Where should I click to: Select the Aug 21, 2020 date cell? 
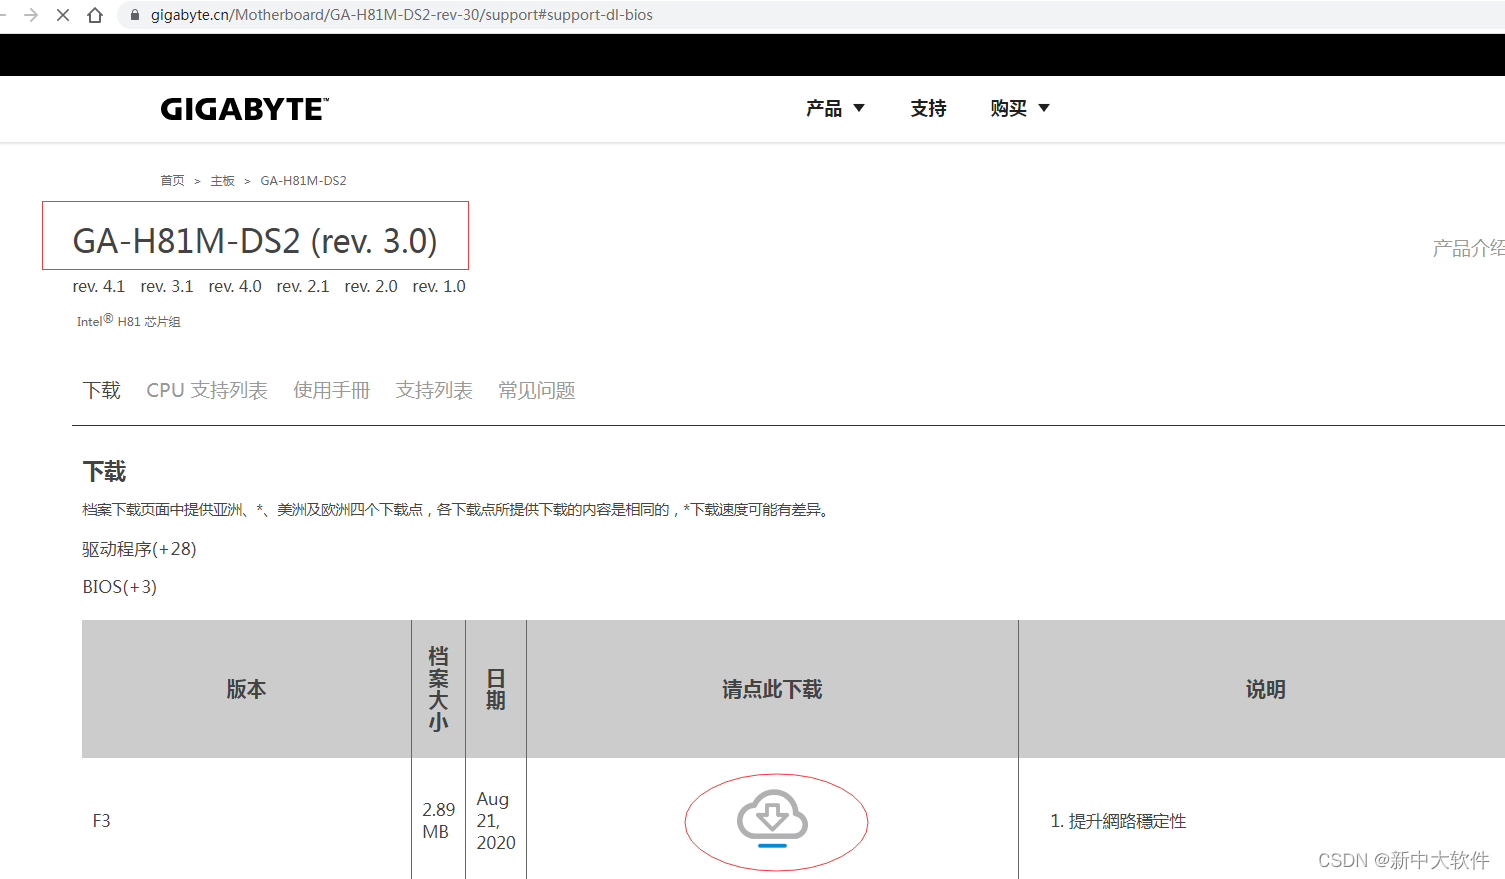(496, 820)
